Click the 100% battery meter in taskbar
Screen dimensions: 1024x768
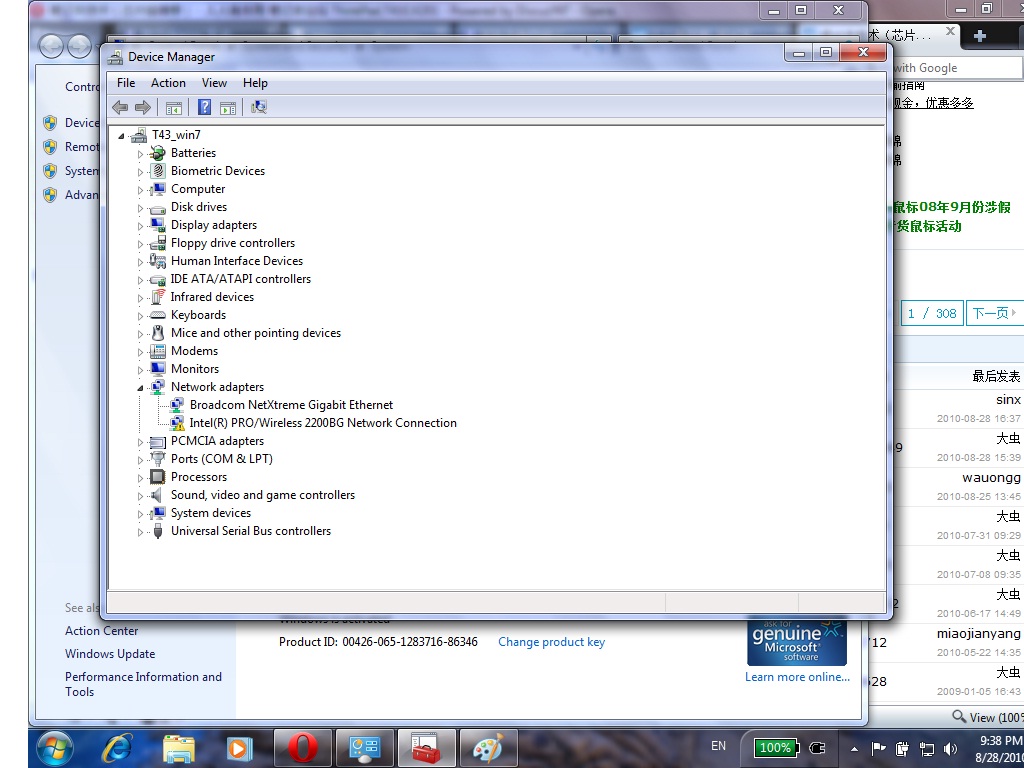tap(775, 748)
